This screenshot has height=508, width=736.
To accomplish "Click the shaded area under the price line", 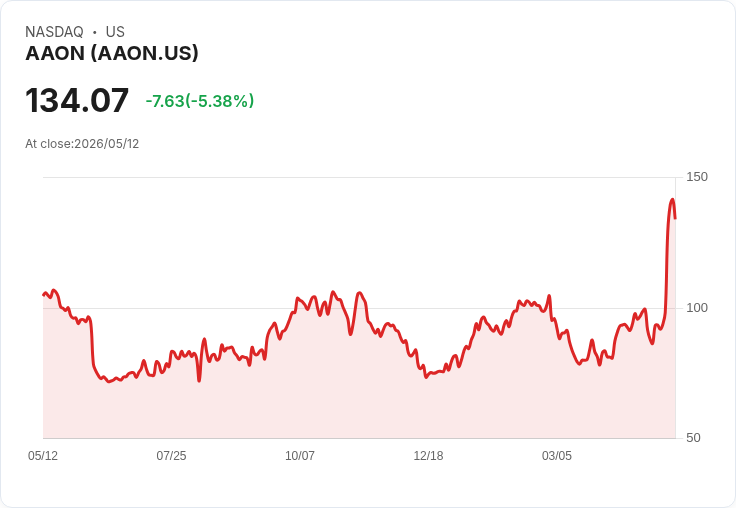I will 359,404.
